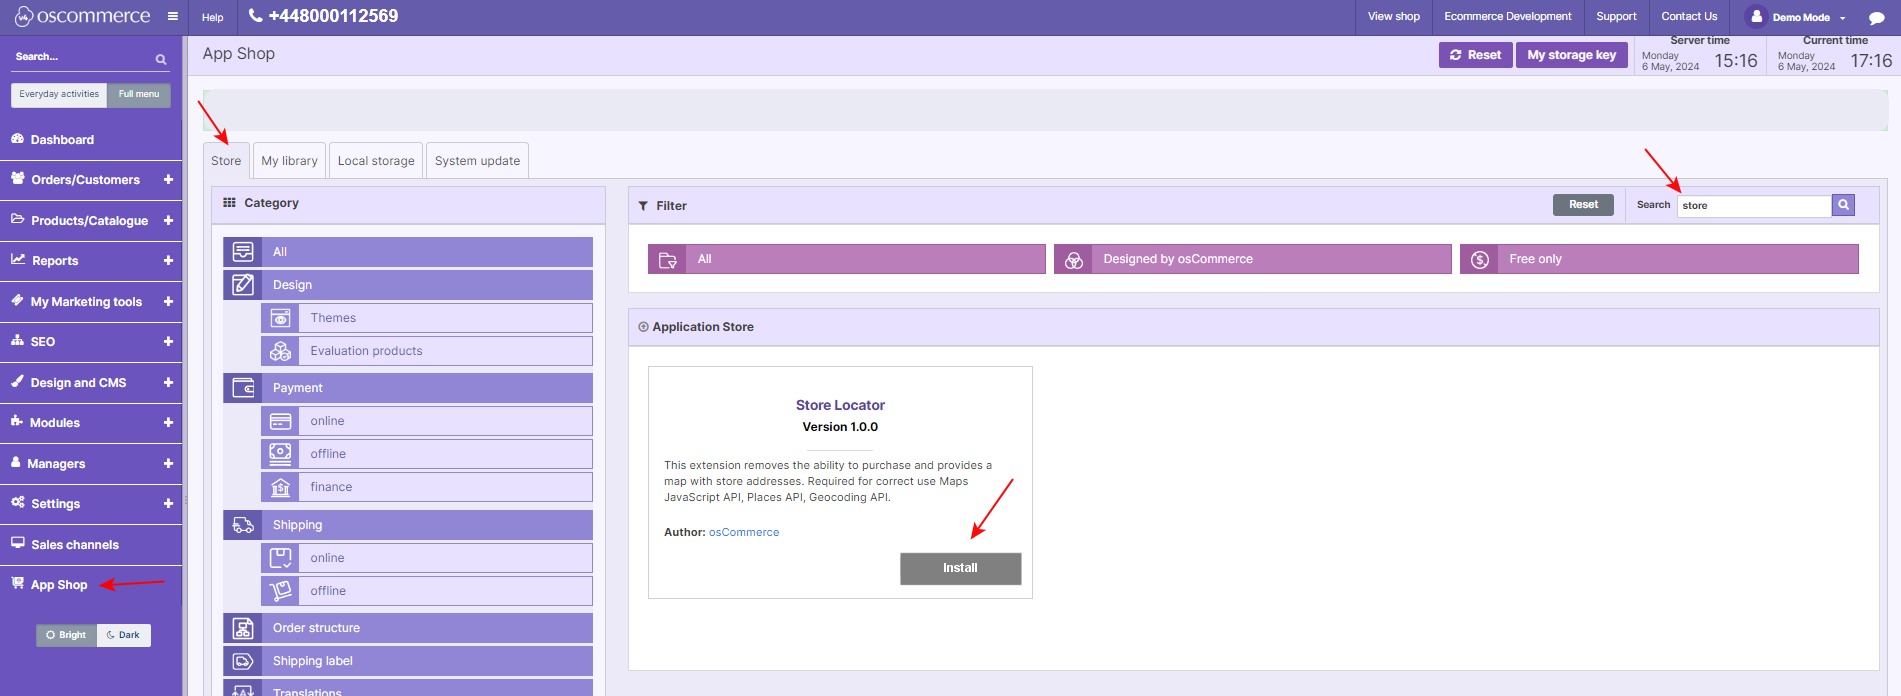Click the Evaluation products cubes icon

pos(281,351)
